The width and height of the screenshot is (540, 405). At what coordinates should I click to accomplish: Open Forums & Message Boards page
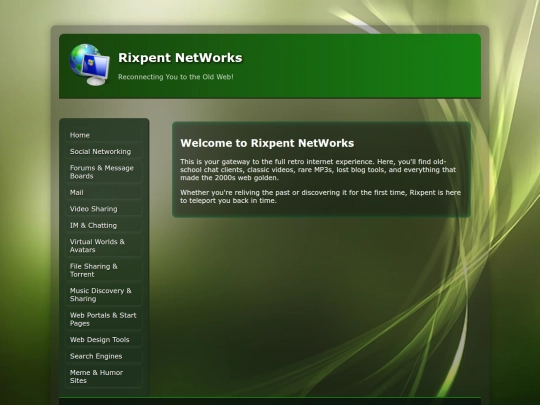click(104, 172)
